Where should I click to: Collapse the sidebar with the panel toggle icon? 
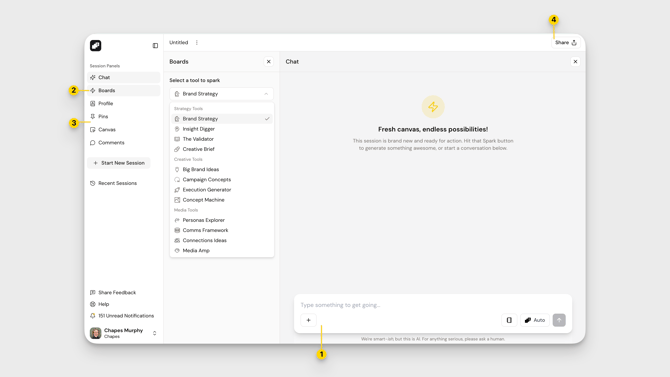pos(155,46)
